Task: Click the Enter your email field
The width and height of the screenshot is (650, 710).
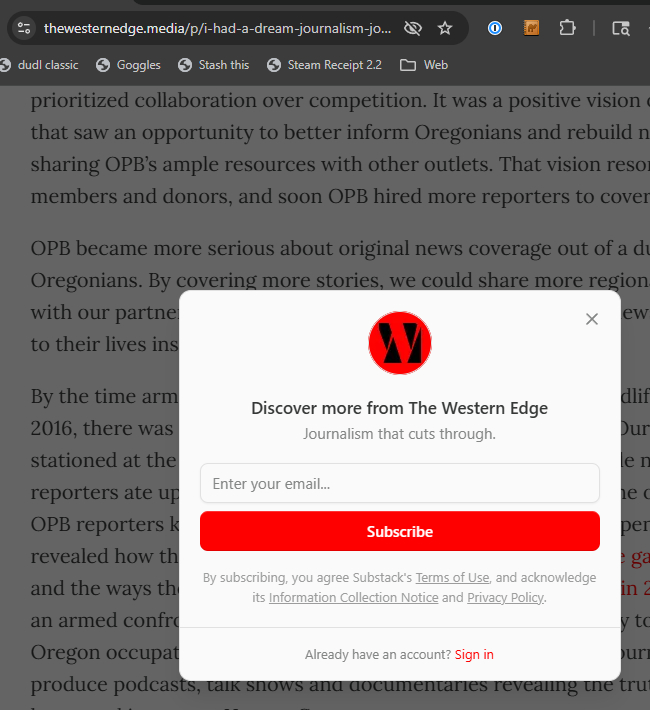Action: (x=400, y=484)
